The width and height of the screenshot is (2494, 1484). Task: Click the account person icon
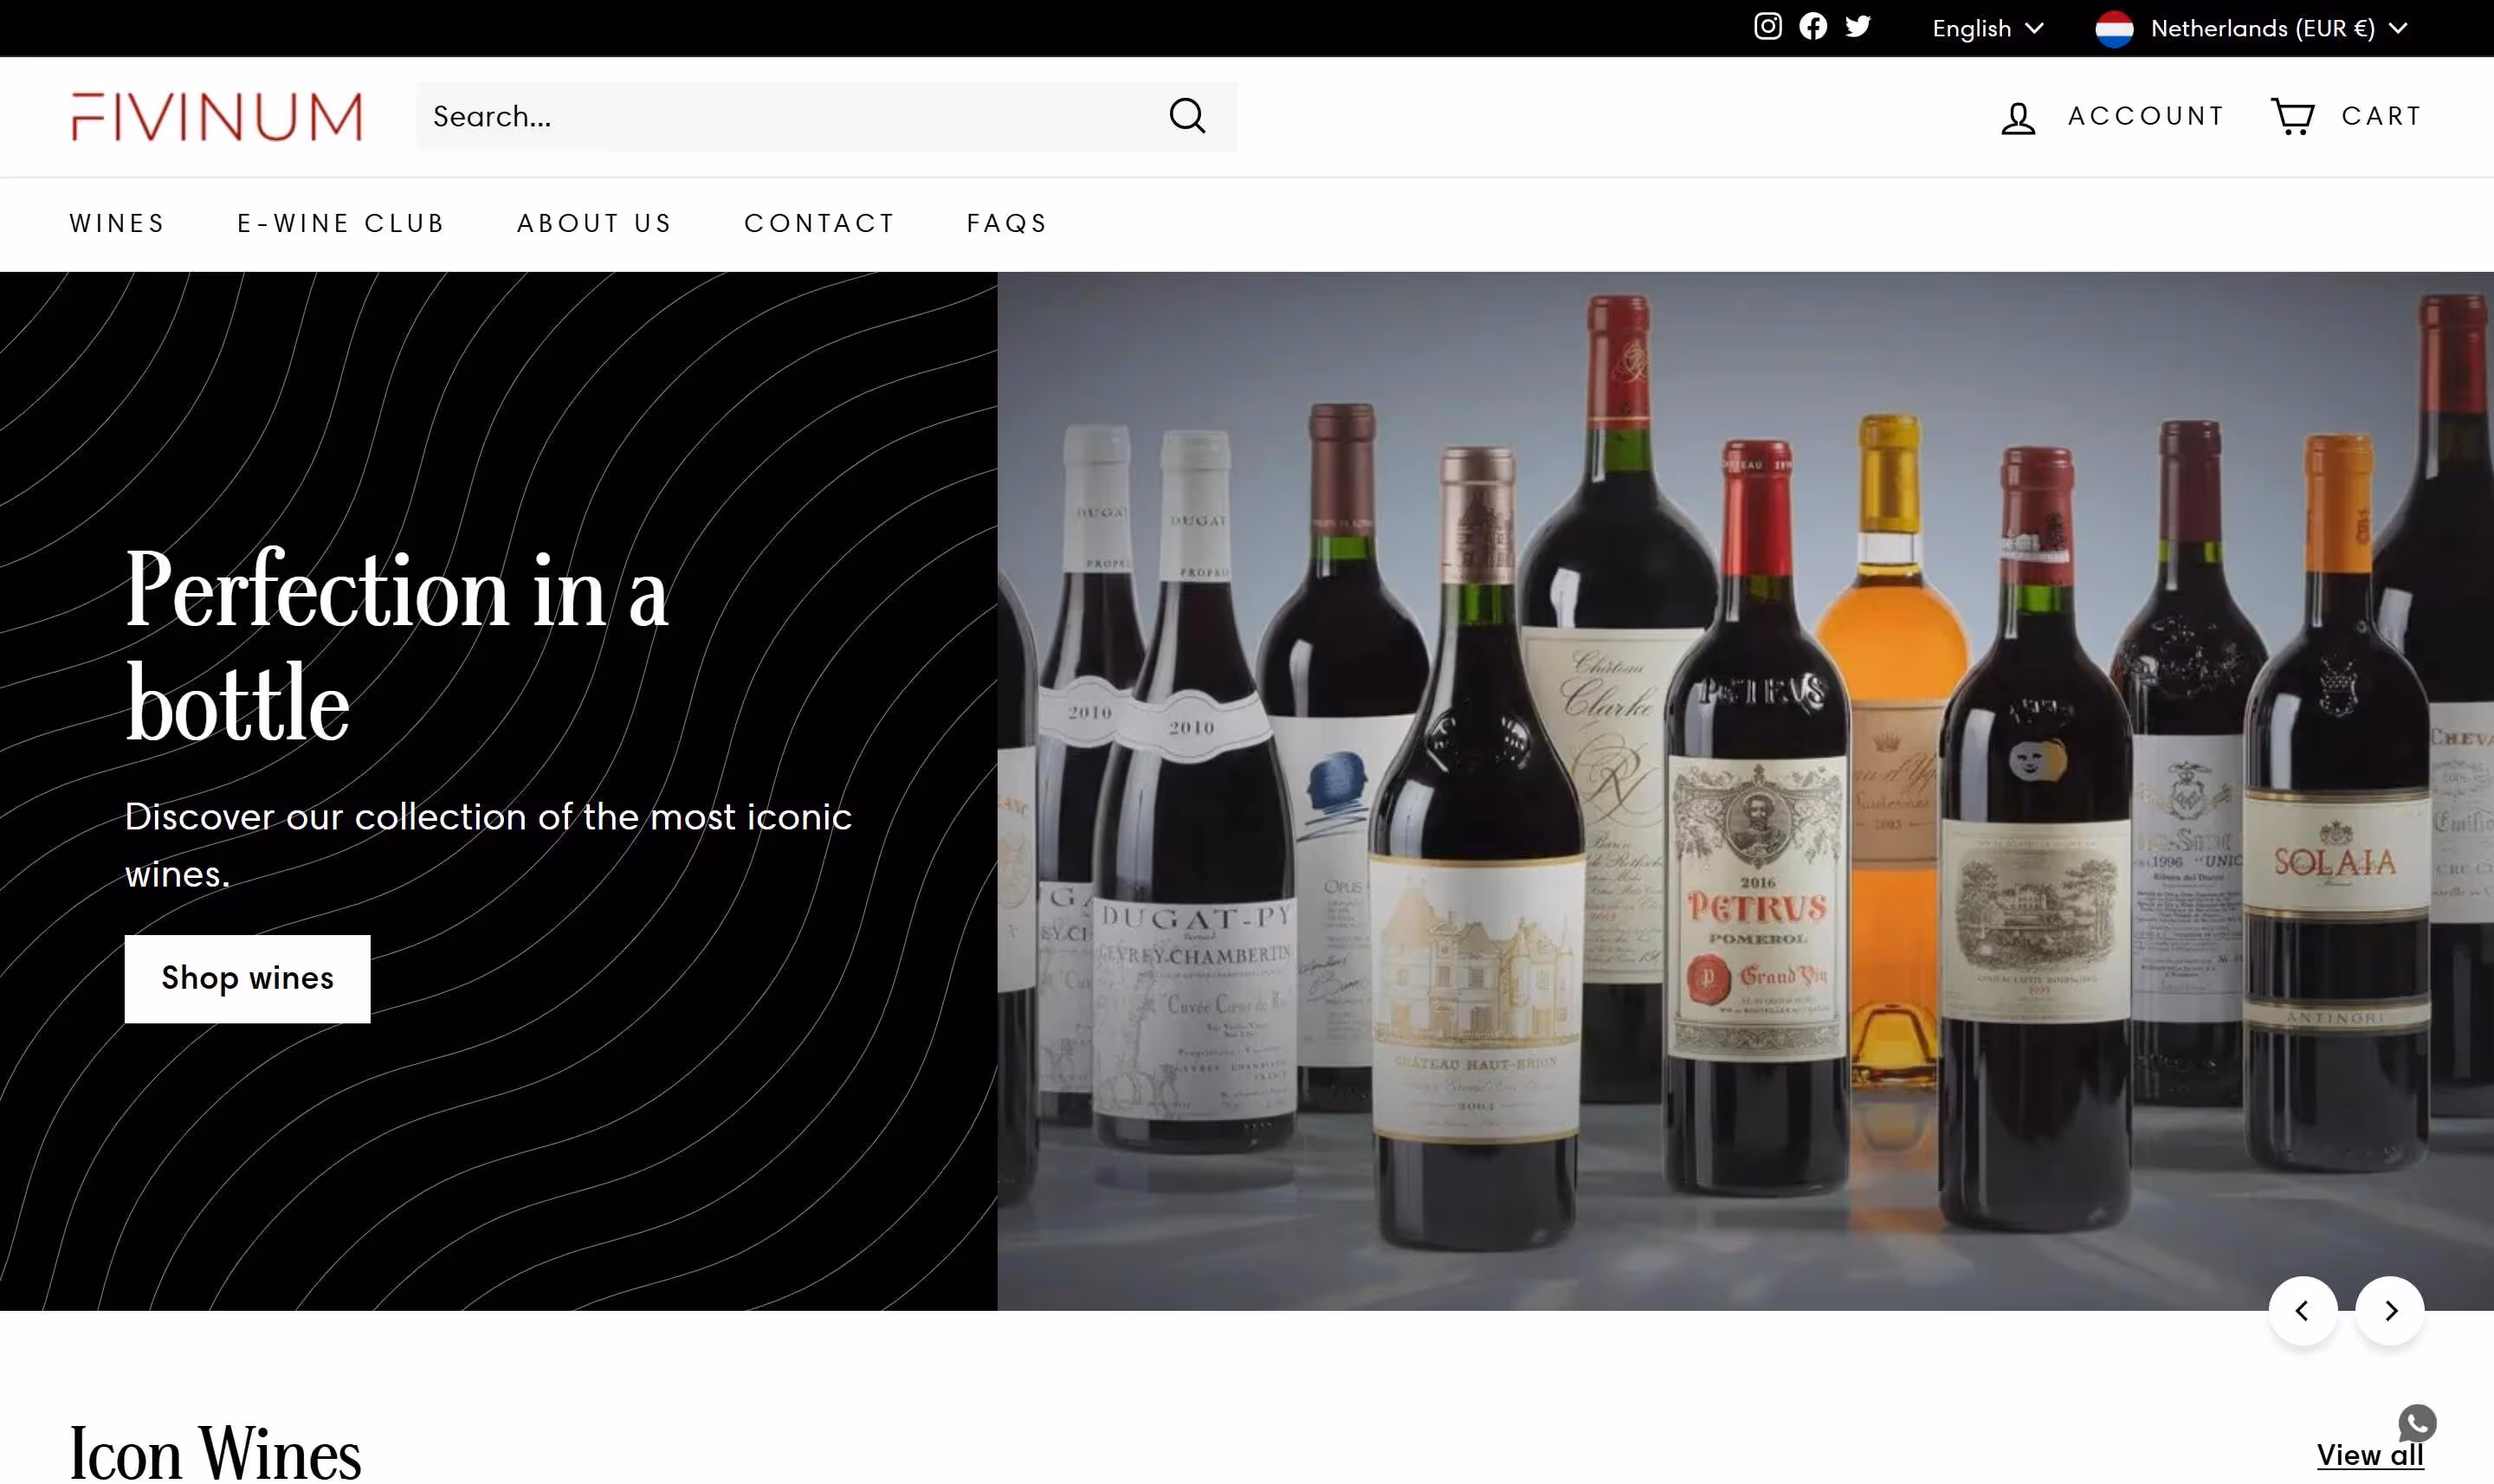click(x=2018, y=118)
